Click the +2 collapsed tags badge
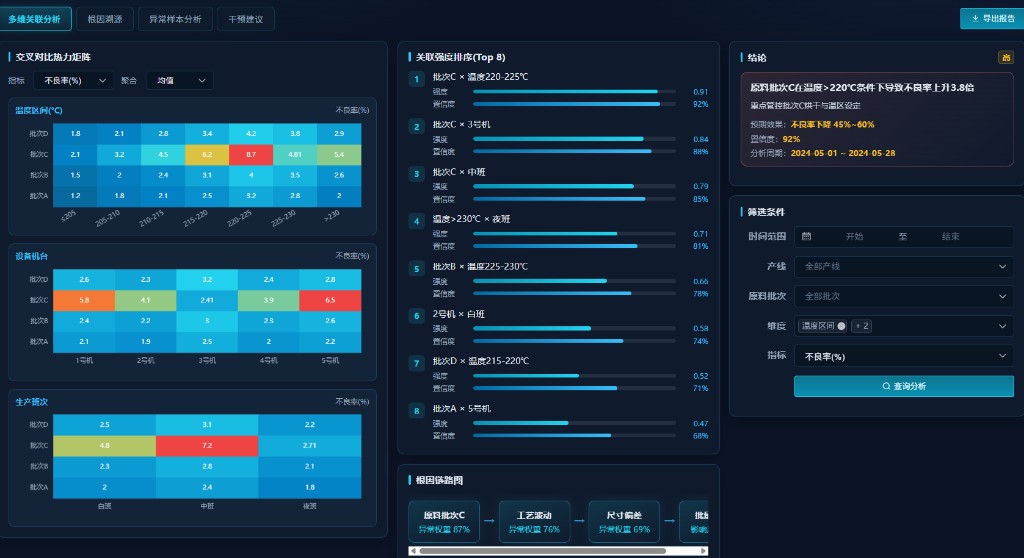 (x=861, y=326)
